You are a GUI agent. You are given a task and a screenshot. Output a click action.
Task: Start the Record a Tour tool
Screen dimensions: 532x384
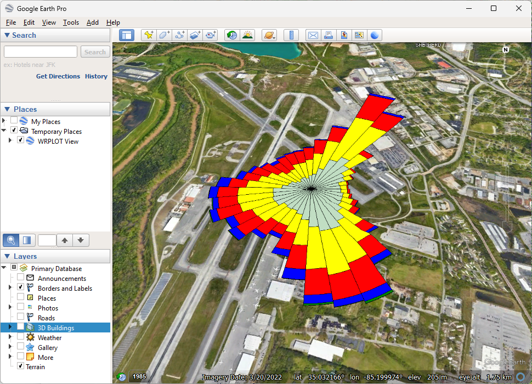point(210,35)
